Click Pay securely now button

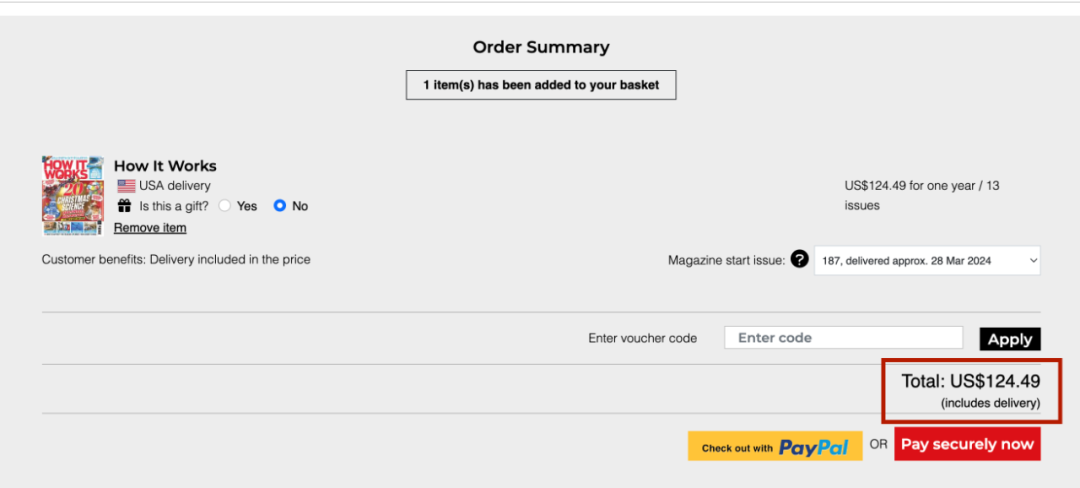[967, 444]
